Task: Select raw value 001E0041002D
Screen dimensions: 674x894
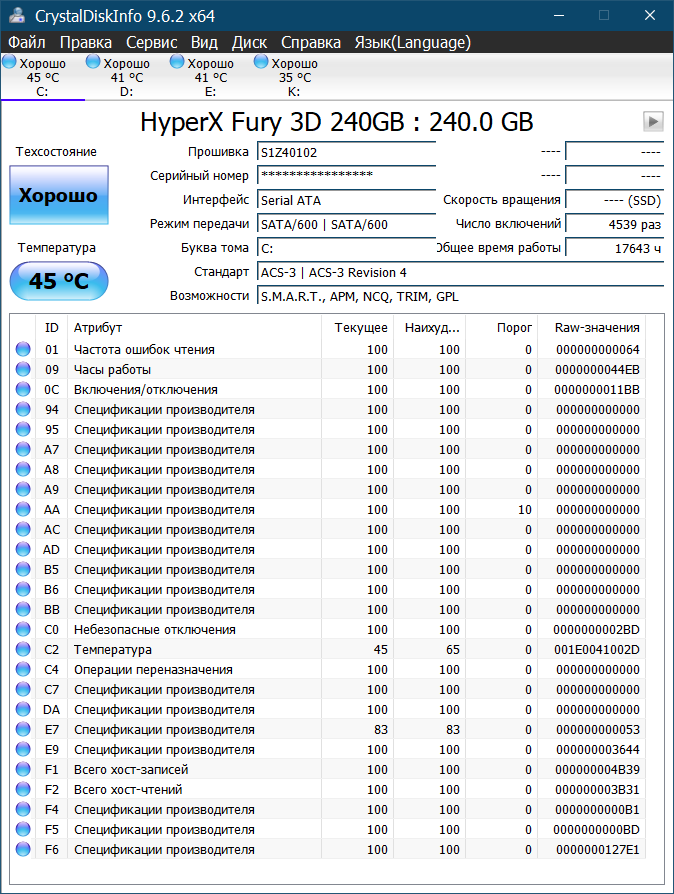Action: (596, 649)
